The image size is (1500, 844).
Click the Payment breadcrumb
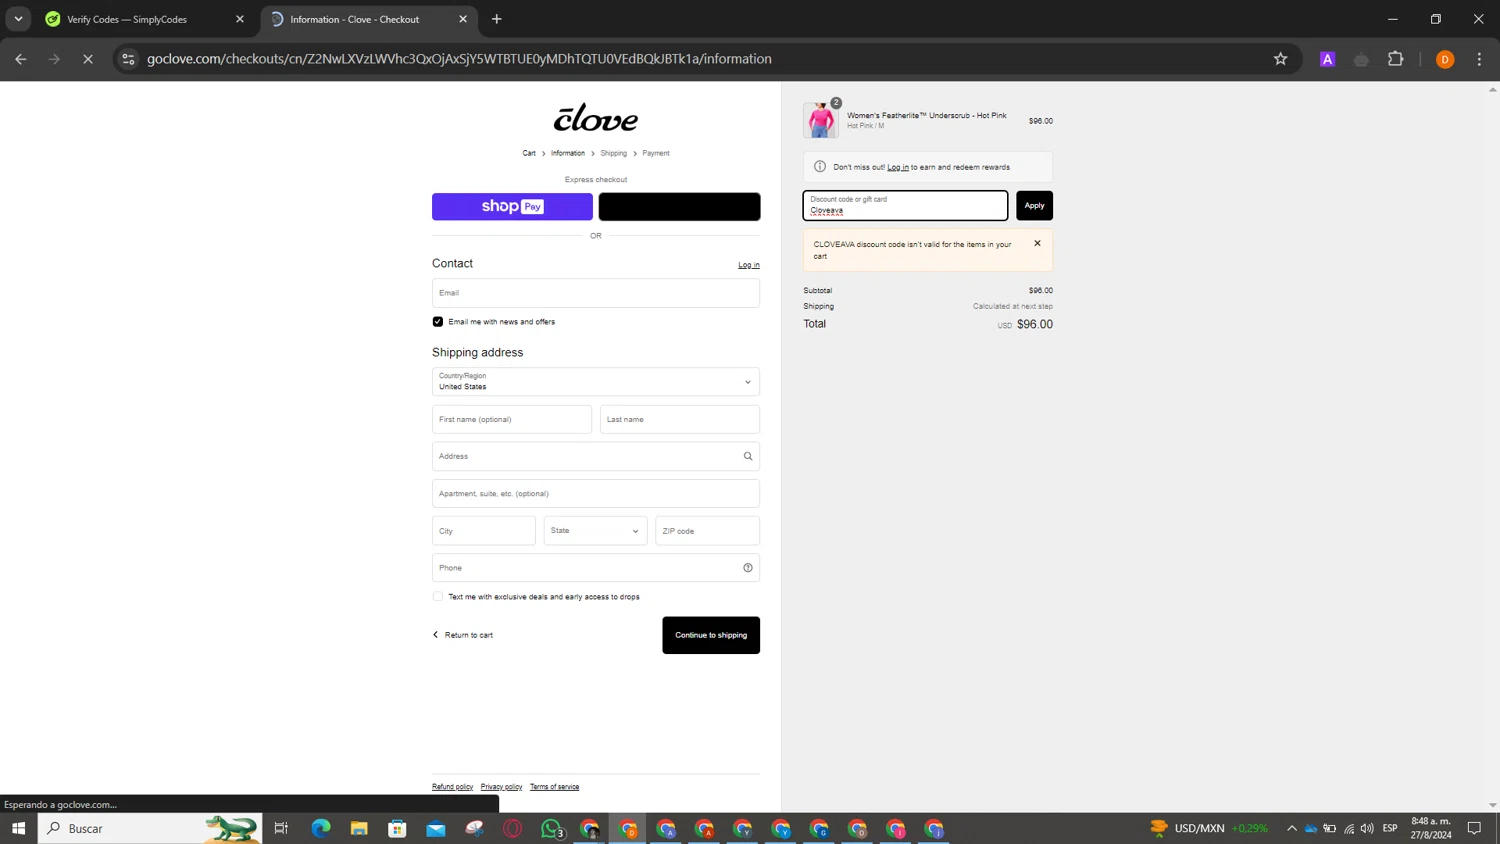[x=656, y=153]
